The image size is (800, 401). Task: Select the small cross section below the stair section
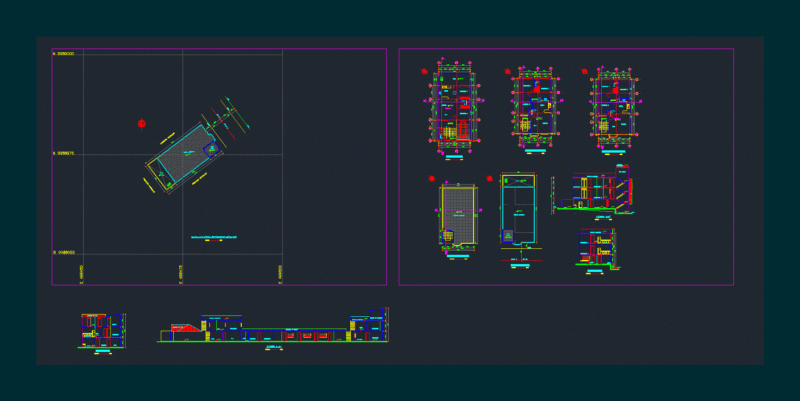pos(595,248)
